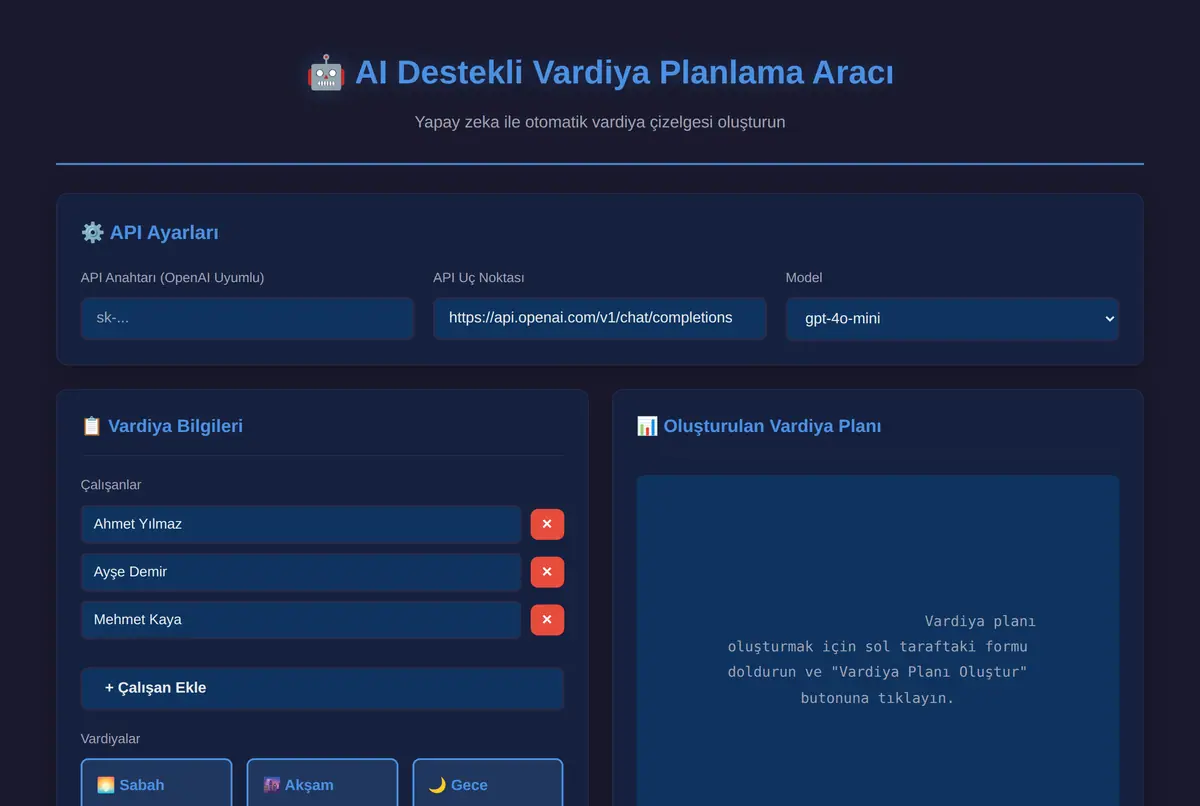Edit the Ayşe Demir name field
Screen dimensions: 1200x806
[301, 572]
